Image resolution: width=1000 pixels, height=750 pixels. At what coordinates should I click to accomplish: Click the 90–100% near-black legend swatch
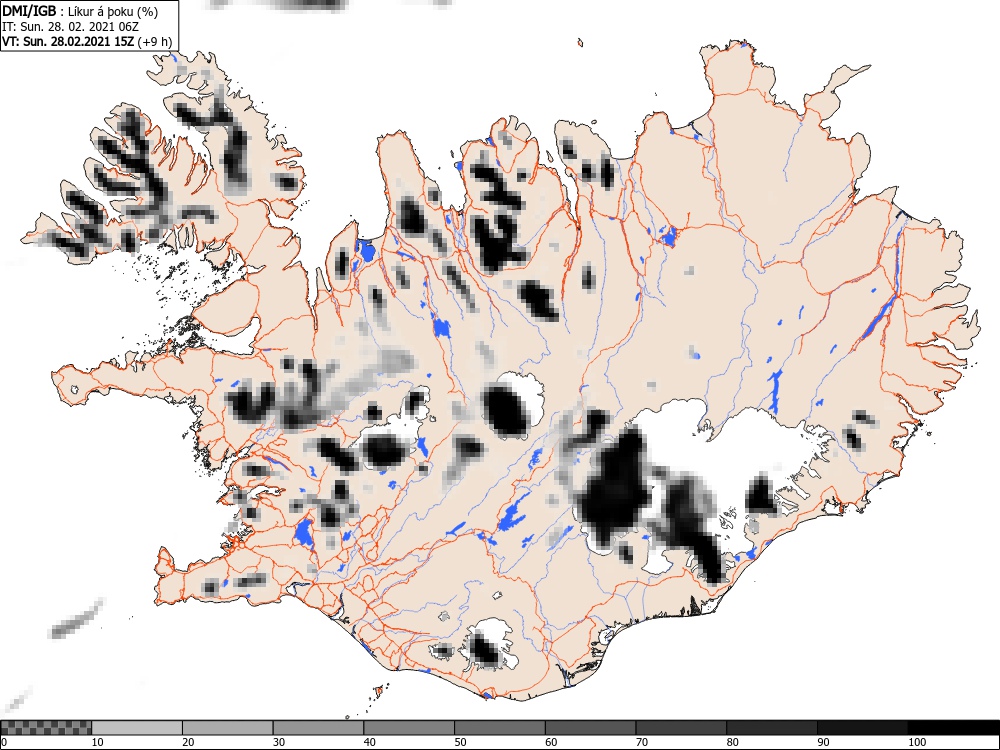pyautogui.click(x=862, y=728)
